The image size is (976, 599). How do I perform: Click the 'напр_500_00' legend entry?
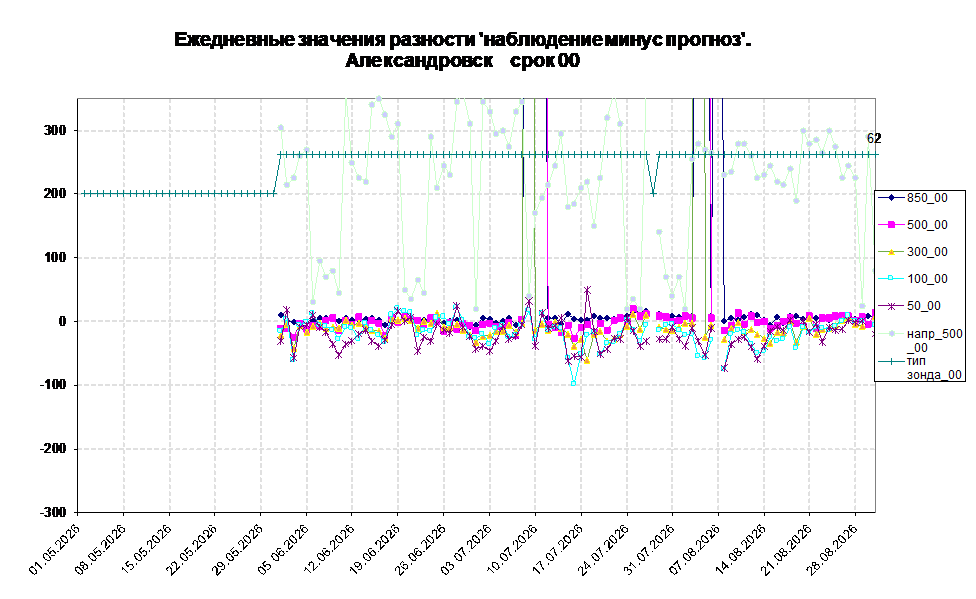tap(921, 341)
